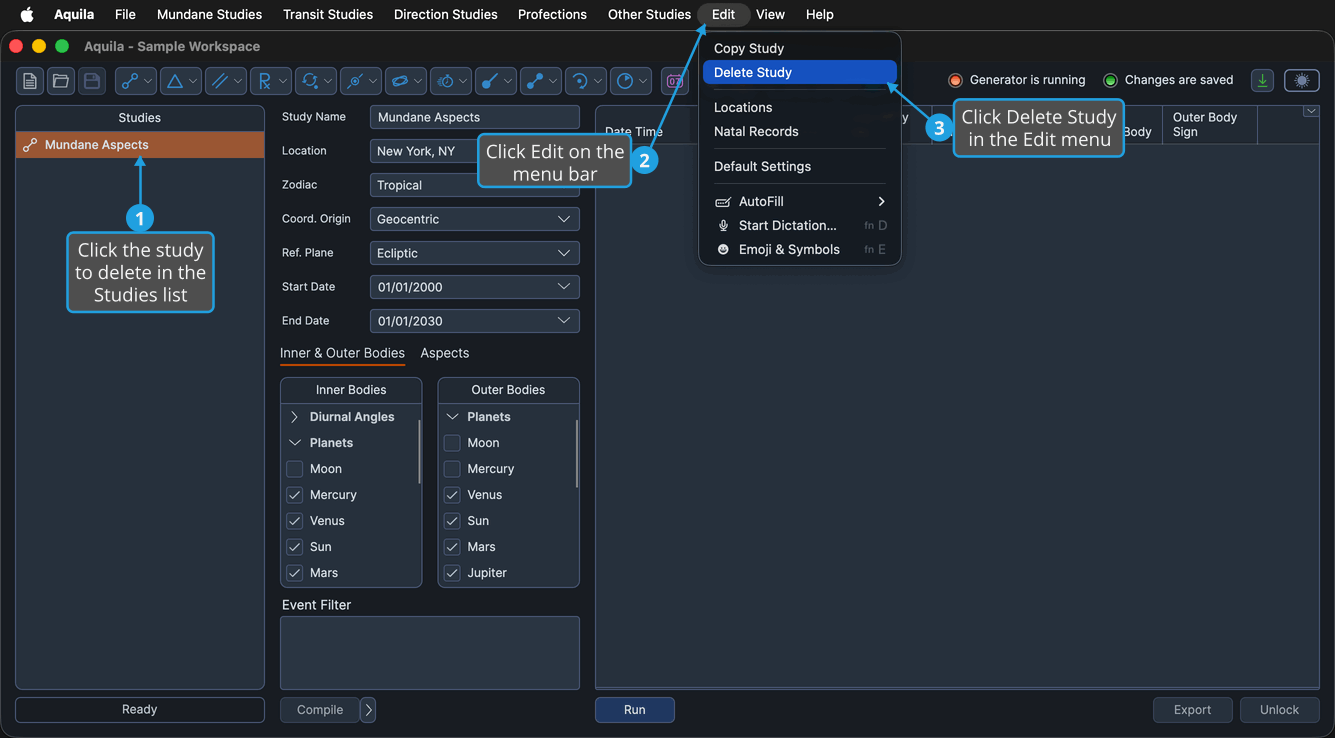Uncheck Mercury in Inner Bodies list
Image resolution: width=1335 pixels, height=738 pixels.
tap(295, 495)
